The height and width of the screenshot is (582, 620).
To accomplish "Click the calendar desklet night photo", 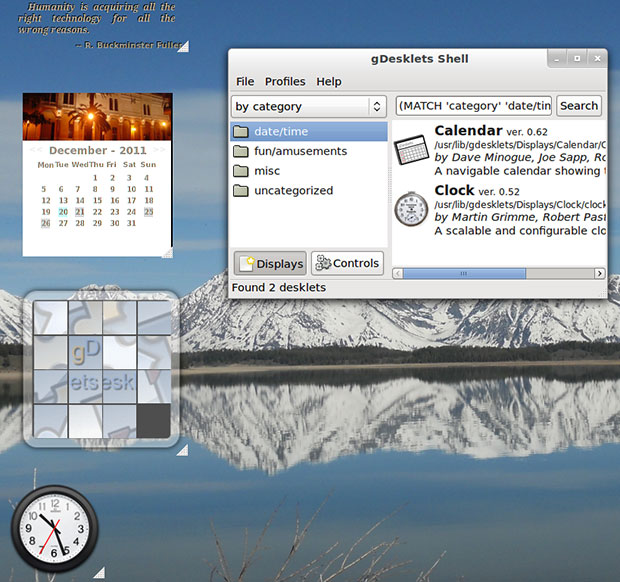I will click(x=97, y=117).
